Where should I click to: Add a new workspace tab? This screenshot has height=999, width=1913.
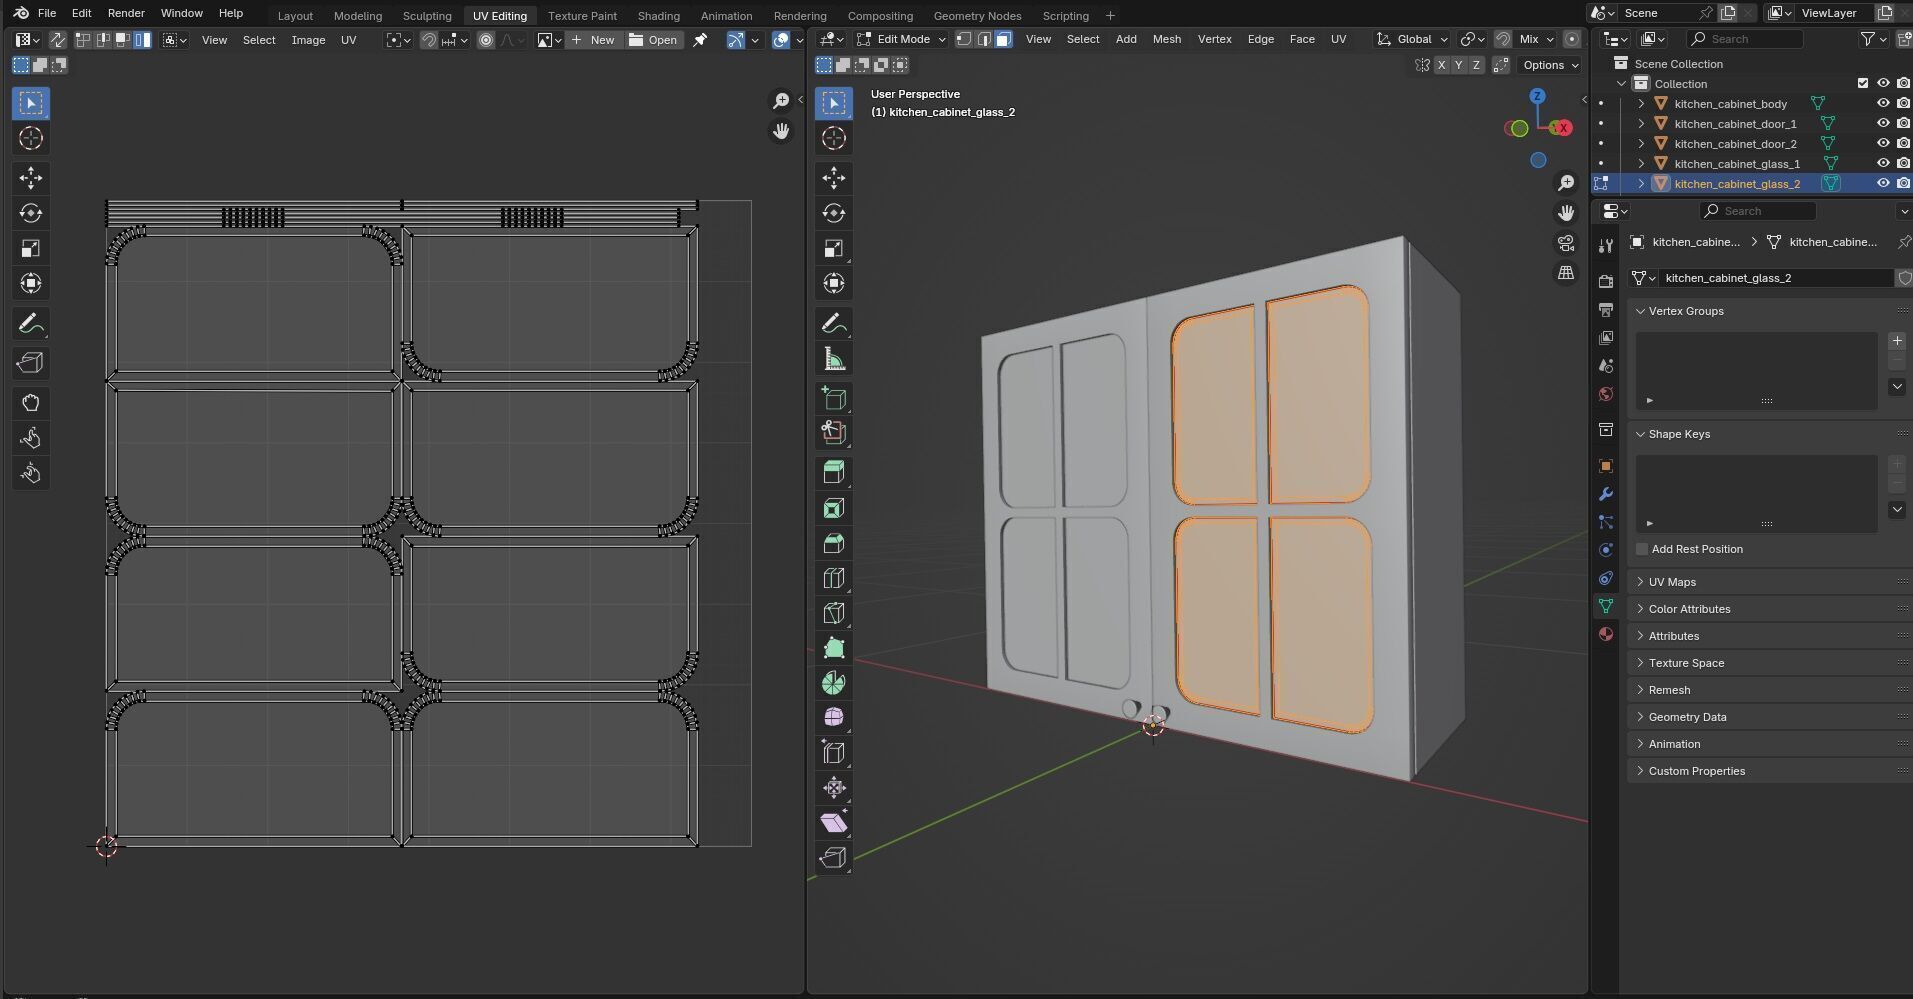click(x=1110, y=15)
